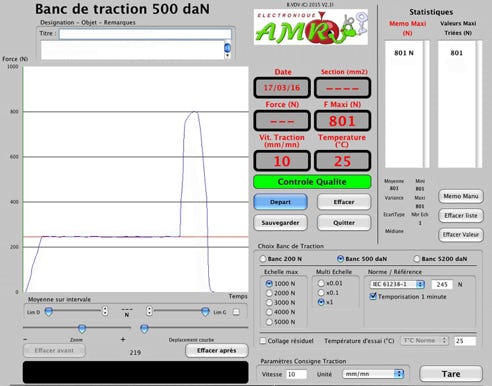
Task: Click the Lim G slider handle
Action: pyautogui.click(x=205, y=312)
